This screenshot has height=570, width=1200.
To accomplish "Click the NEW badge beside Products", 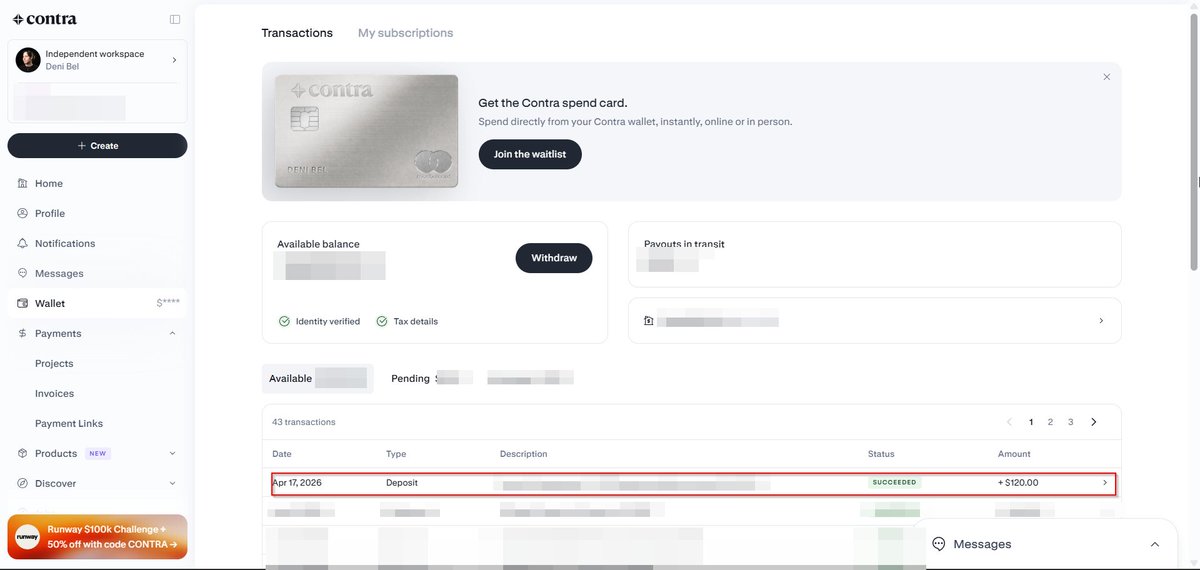I will [97, 453].
